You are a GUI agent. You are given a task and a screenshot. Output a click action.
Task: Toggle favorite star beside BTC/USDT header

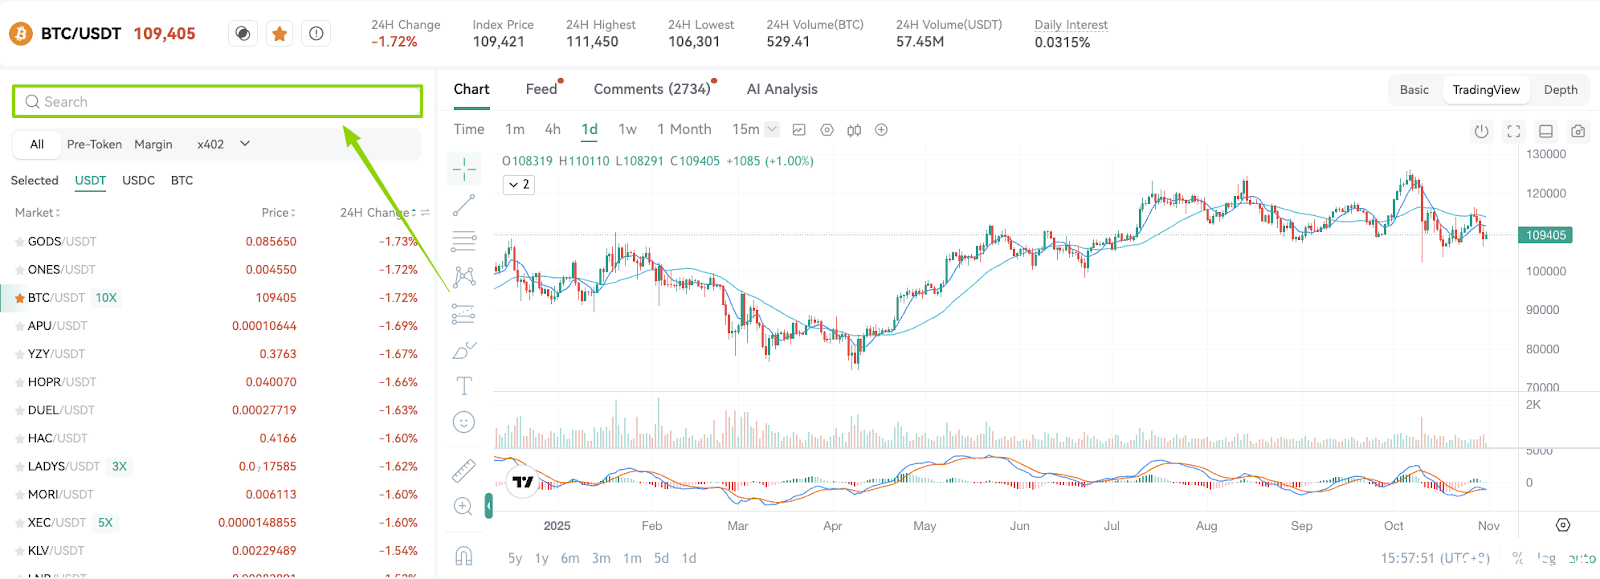[280, 34]
